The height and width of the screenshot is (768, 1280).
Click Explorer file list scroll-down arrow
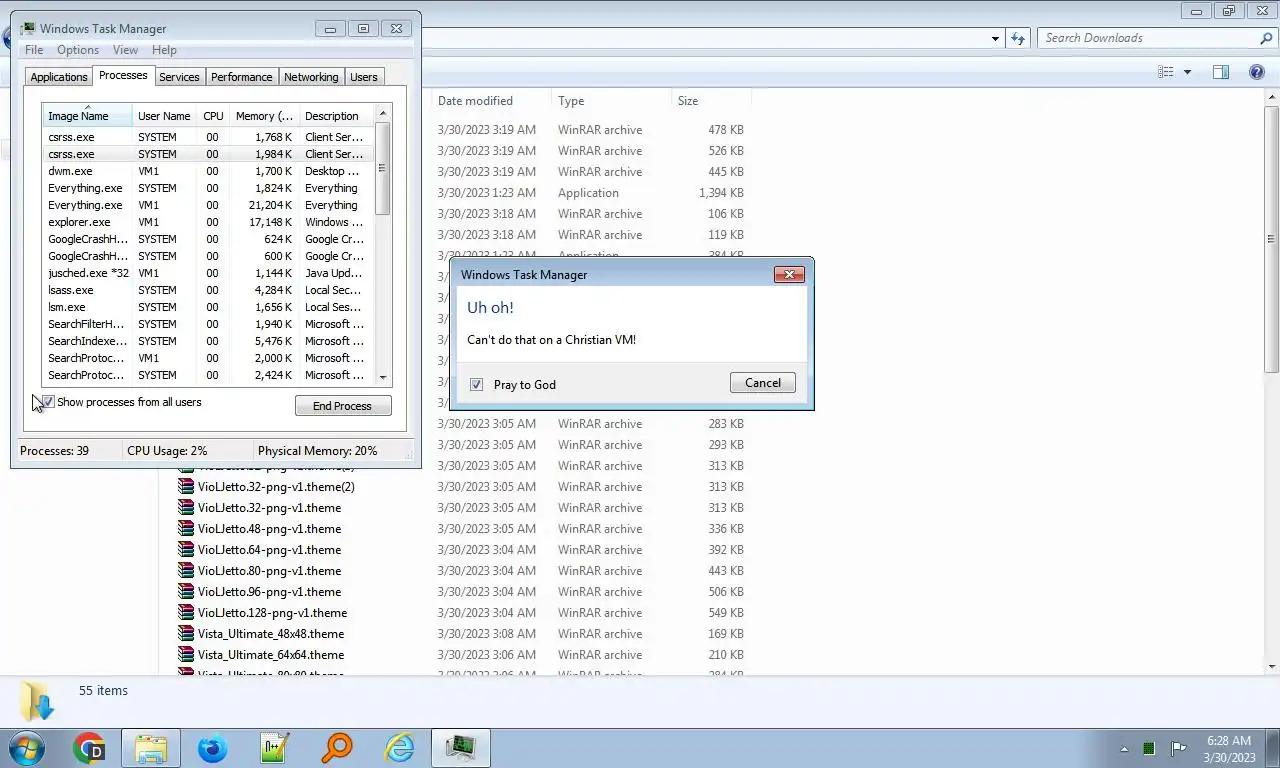[x=1272, y=666]
